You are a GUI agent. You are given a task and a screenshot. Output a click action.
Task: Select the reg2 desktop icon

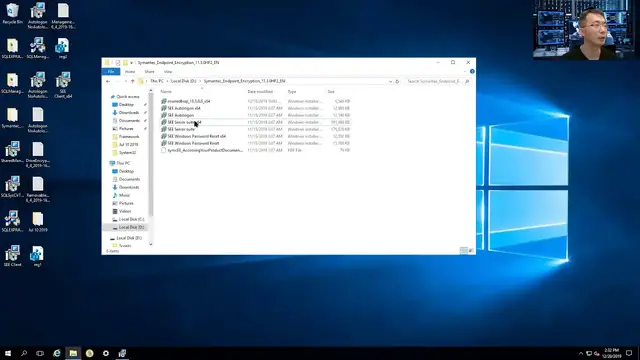click(62, 49)
